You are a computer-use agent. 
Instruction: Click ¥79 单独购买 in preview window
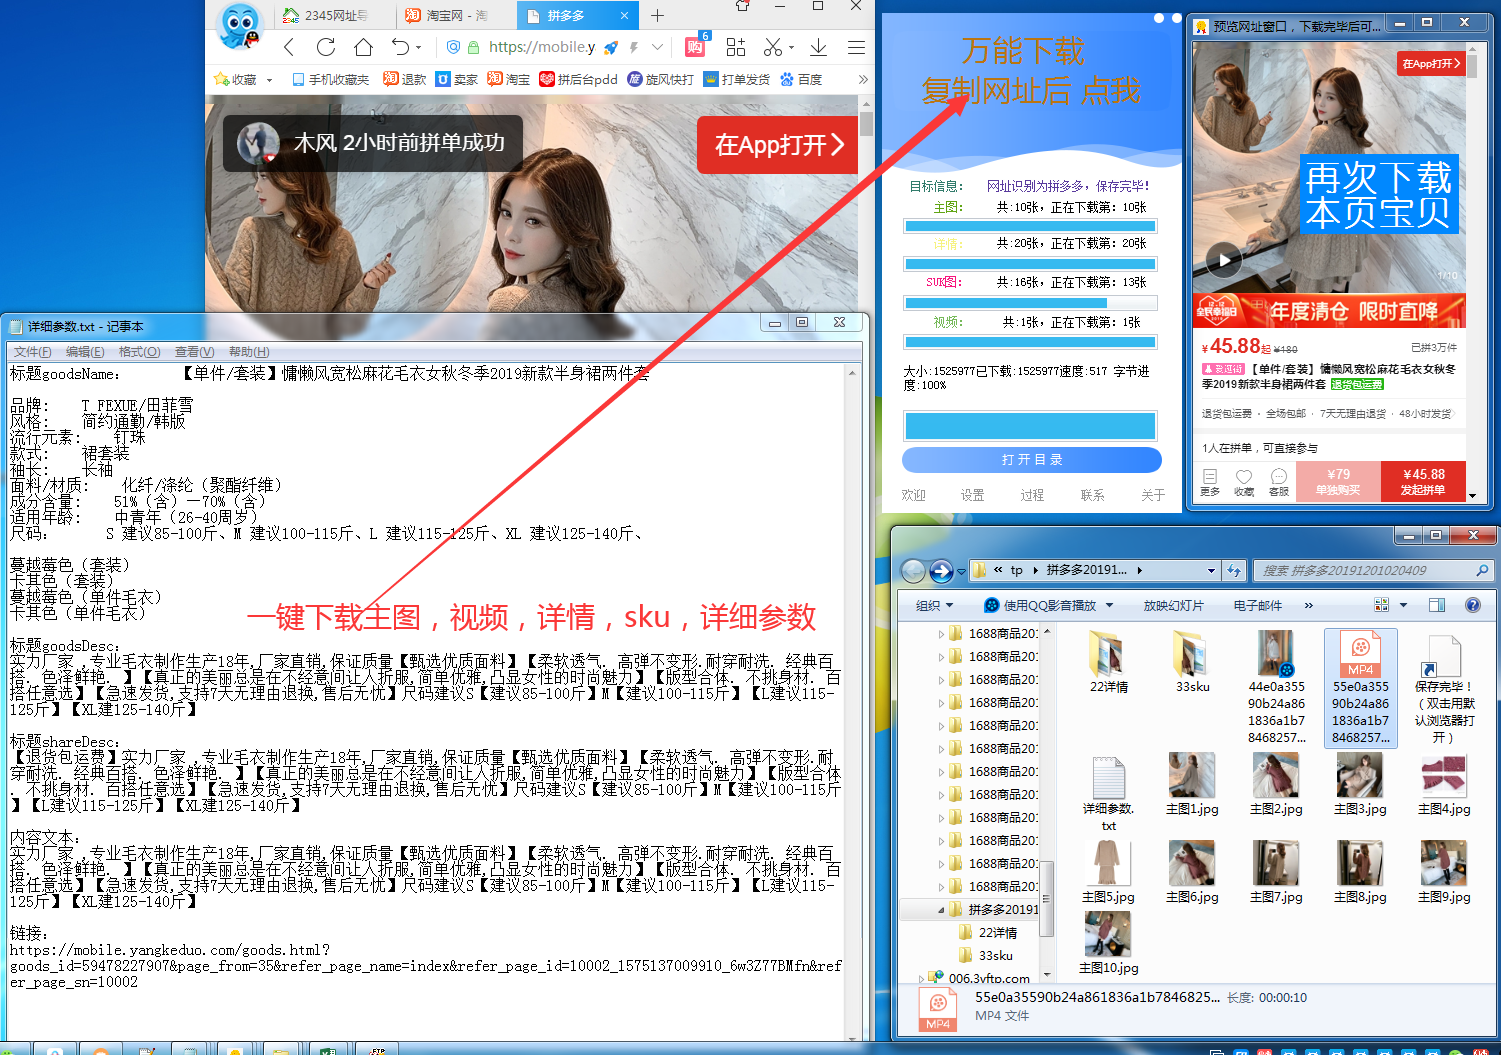[1338, 481]
